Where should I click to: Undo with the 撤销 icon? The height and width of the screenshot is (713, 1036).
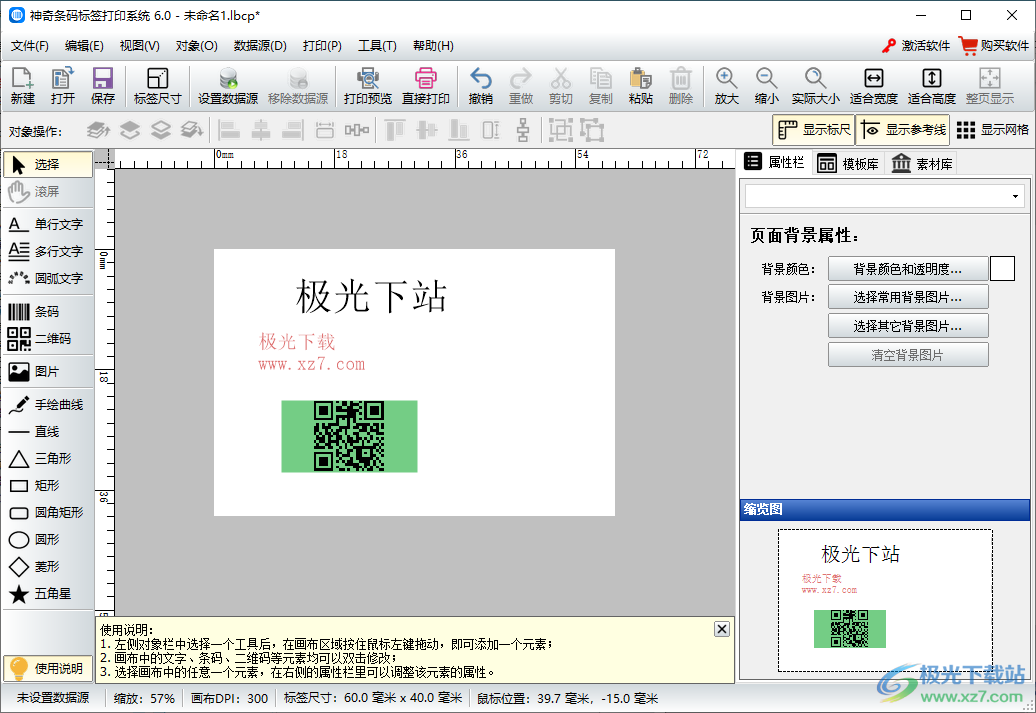480,86
